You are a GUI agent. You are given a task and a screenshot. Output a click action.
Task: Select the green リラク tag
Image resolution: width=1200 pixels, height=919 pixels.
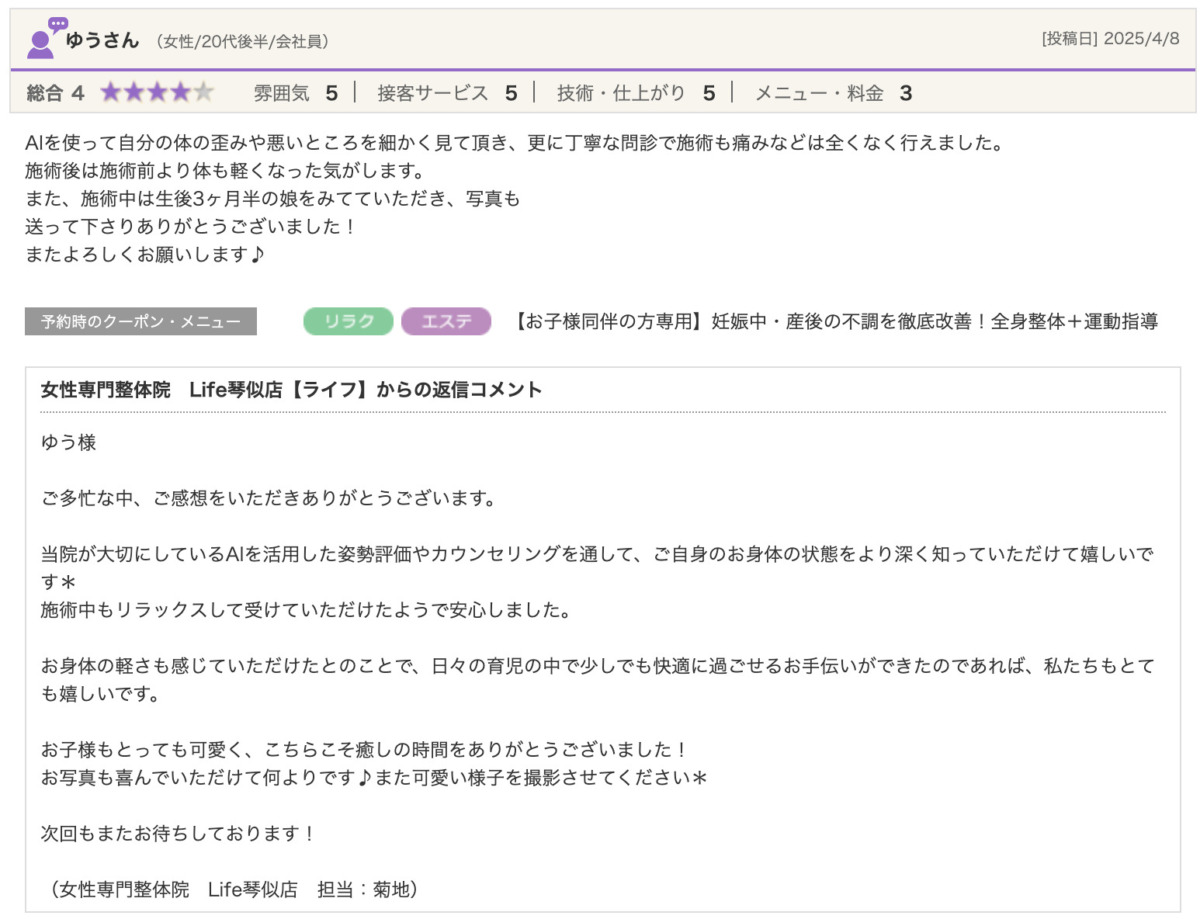pos(348,321)
